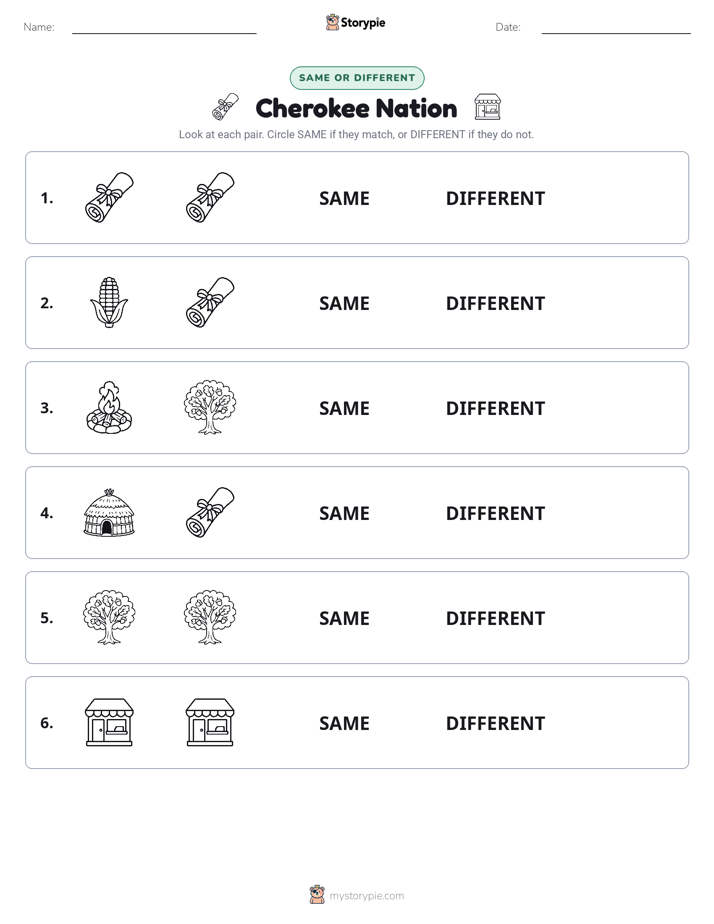Choose SAME for pair 1
Screen dimensions: 714x924
344,199
